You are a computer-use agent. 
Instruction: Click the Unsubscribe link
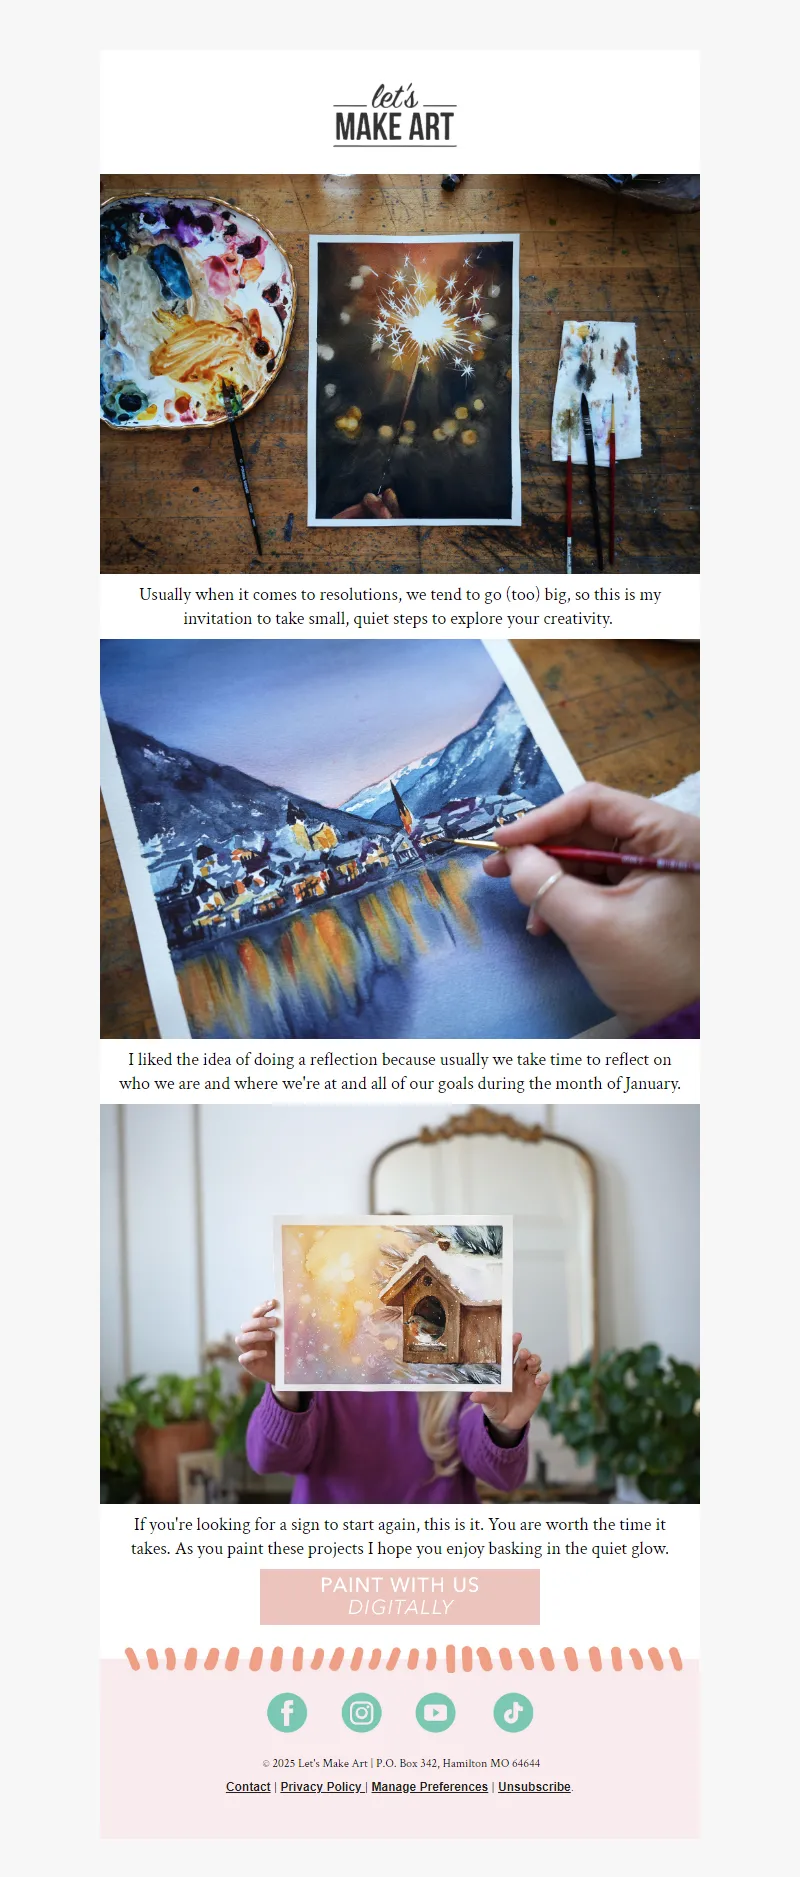click(x=534, y=1787)
